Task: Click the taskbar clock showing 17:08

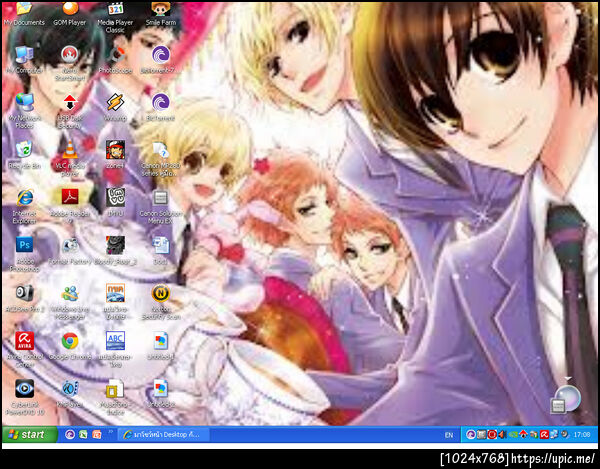Action: pos(582,435)
